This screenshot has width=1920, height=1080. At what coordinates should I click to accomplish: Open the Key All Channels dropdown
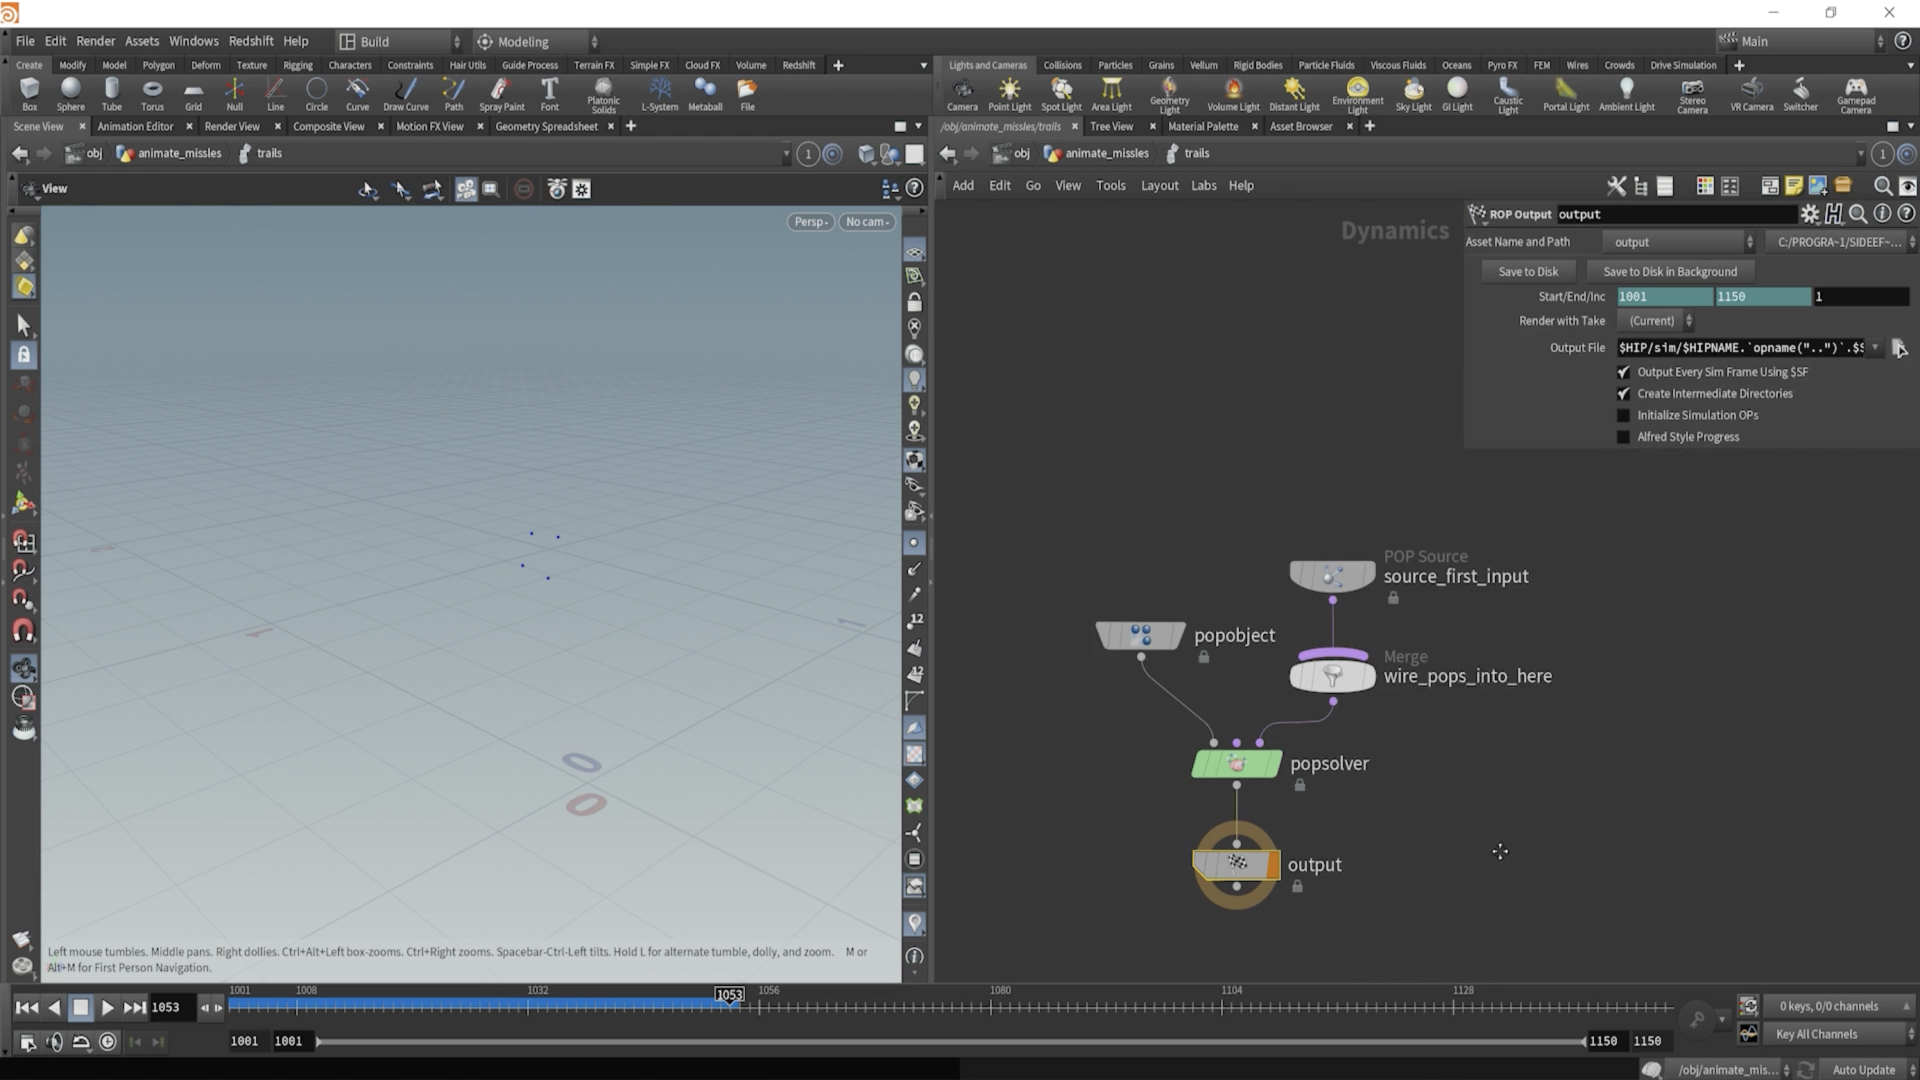coord(1840,1034)
